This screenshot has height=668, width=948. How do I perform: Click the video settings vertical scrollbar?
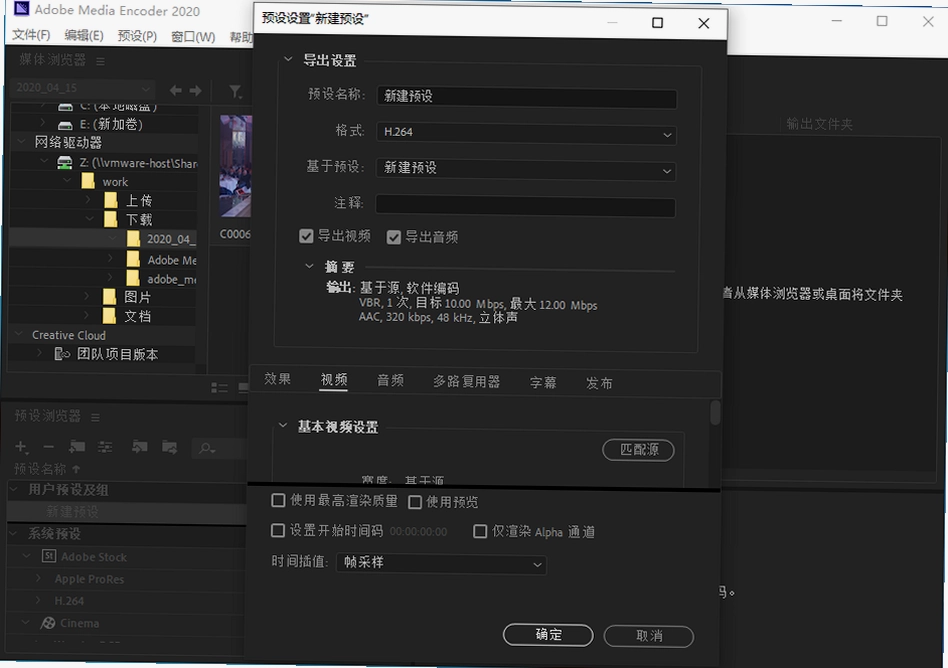[x=715, y=413]
